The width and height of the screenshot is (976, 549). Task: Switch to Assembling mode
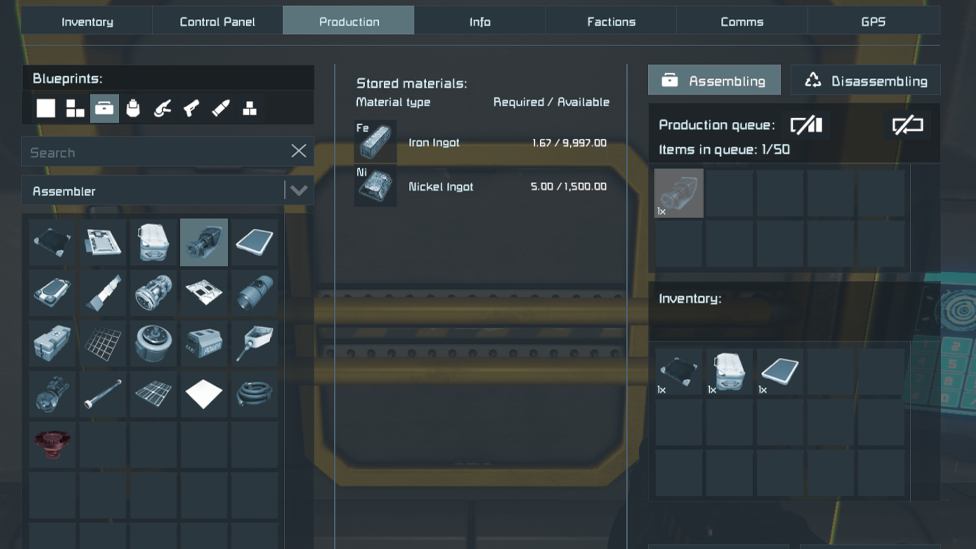[x=714, y=80]
